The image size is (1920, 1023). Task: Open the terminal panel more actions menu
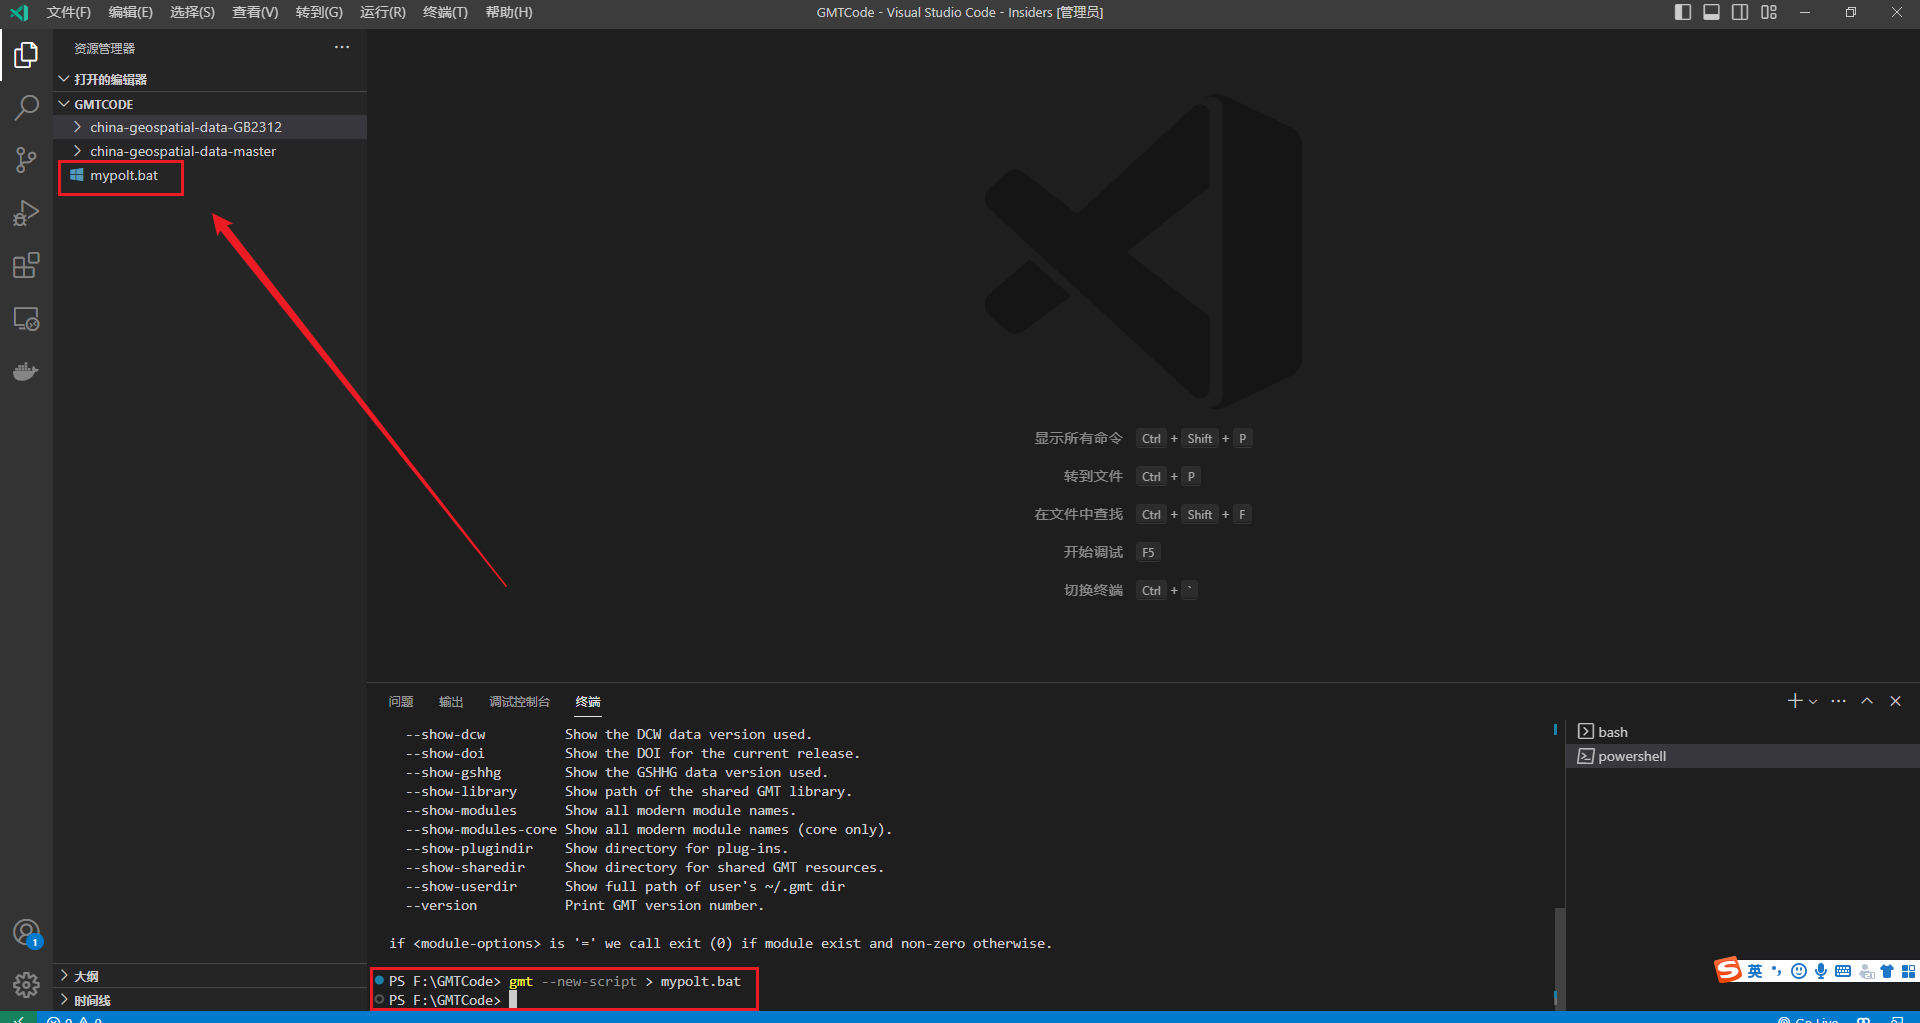[x=1839, y=701]
